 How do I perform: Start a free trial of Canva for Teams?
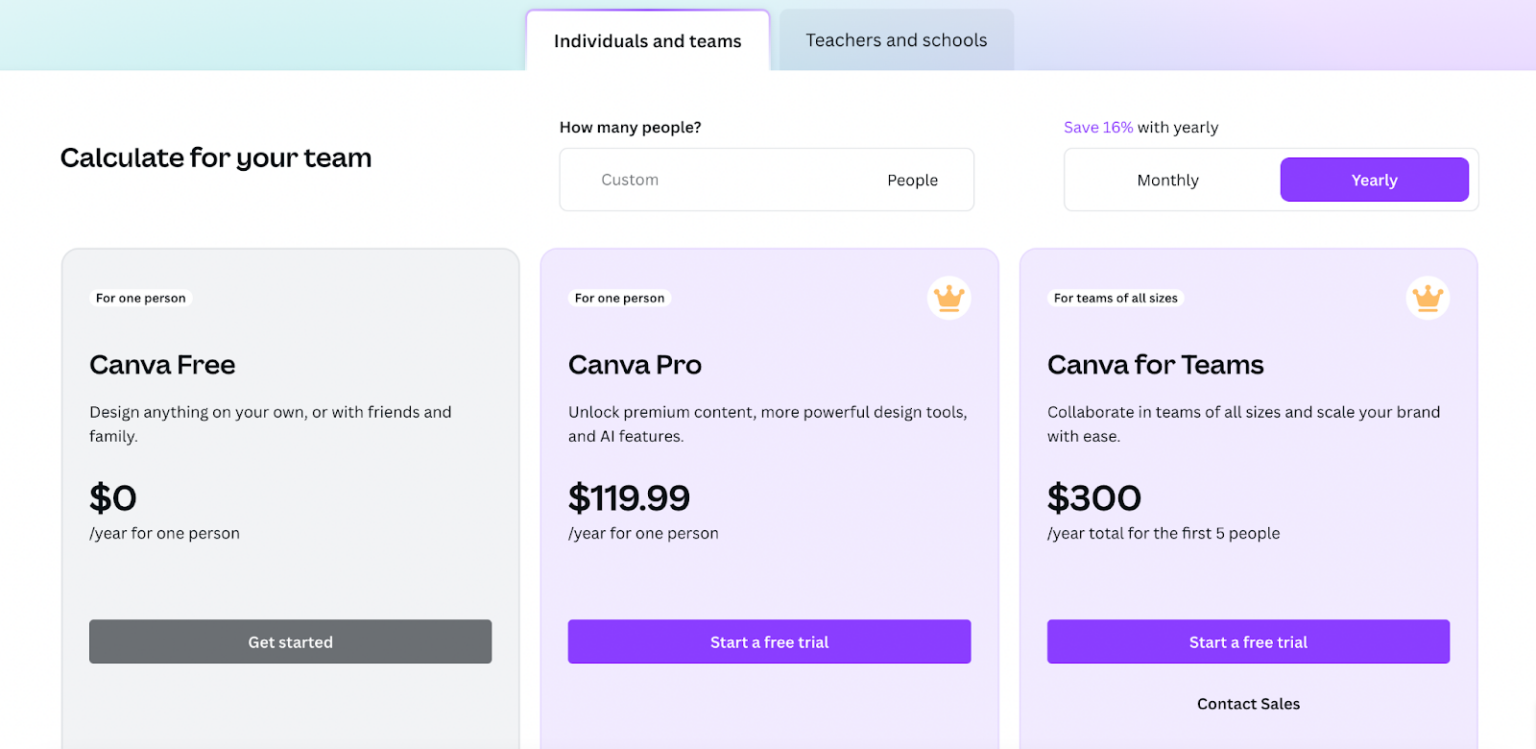[x=1248, y=642]
